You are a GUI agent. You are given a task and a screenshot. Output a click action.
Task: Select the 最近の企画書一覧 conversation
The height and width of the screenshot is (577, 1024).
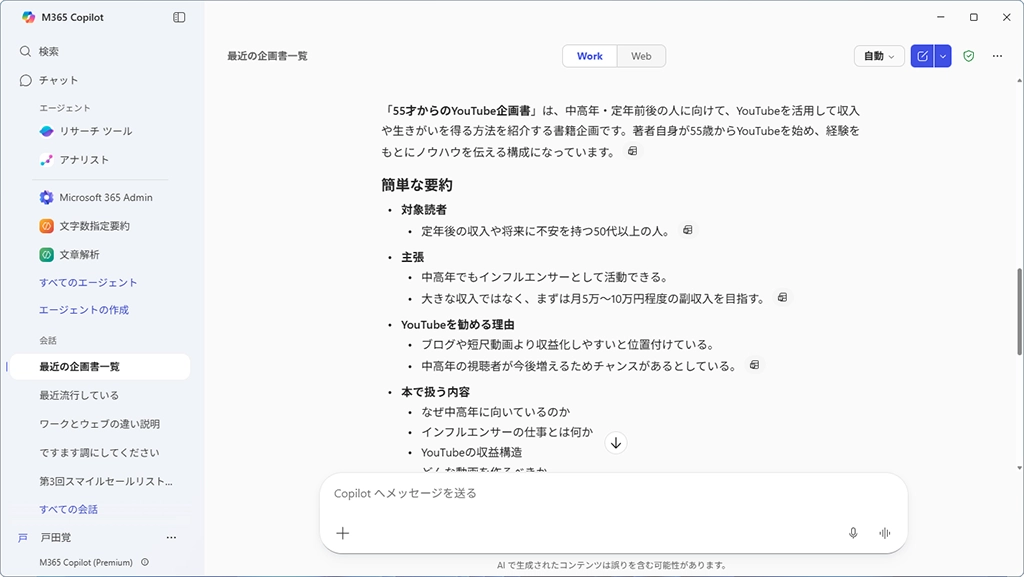pyautogui.click(x=100, y=367)
